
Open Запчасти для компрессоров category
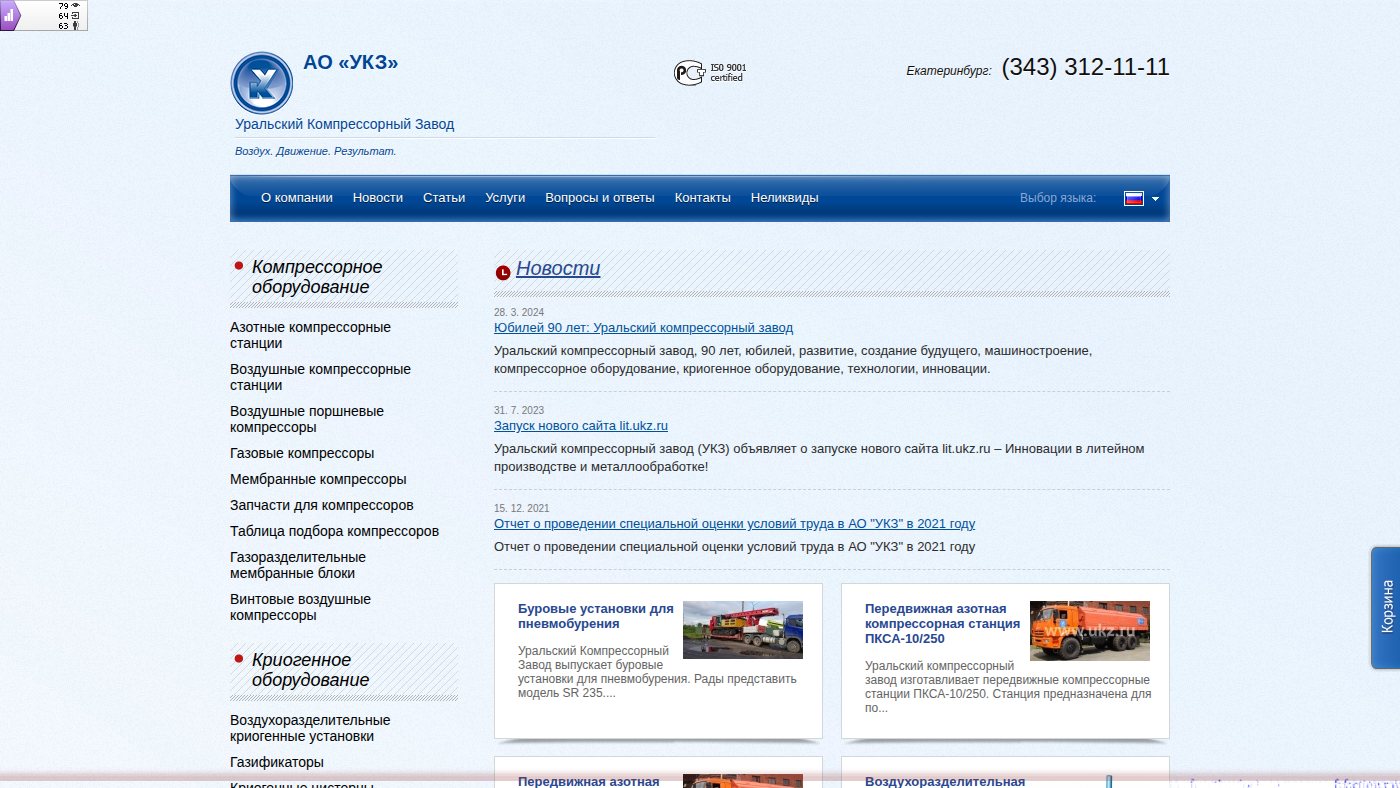[322, 505]
